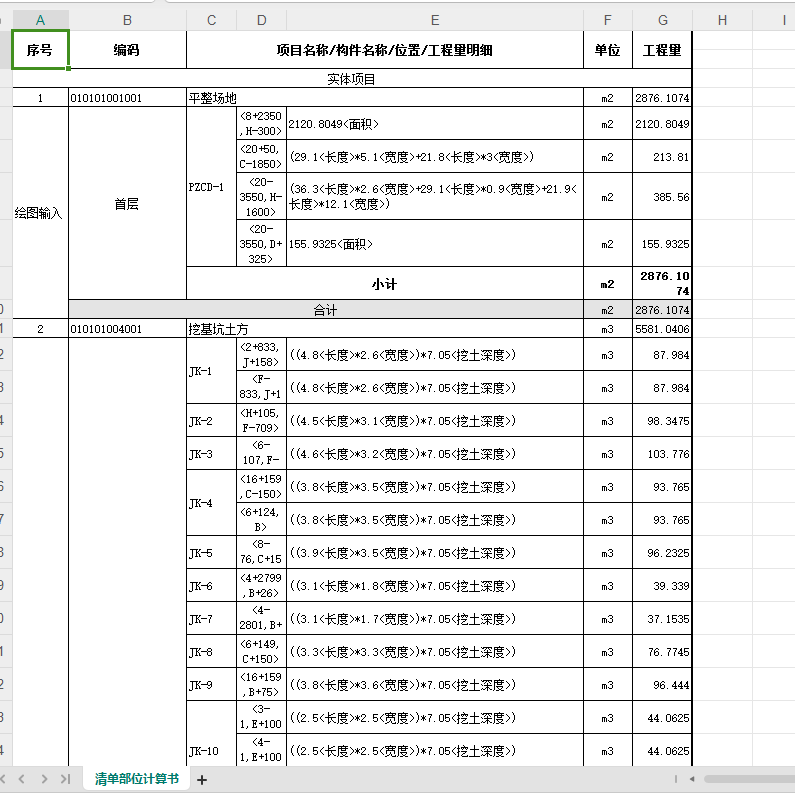Select the 155.9325<面积> cell
This screenshot has height=793, width=795.
[x=435, y=244]
